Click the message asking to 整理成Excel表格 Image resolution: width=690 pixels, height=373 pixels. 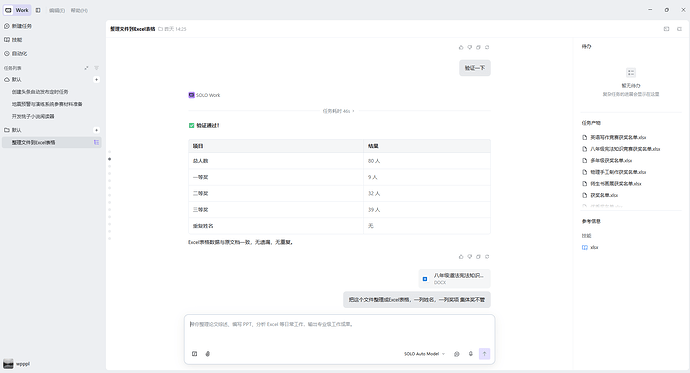click(417, 300)
